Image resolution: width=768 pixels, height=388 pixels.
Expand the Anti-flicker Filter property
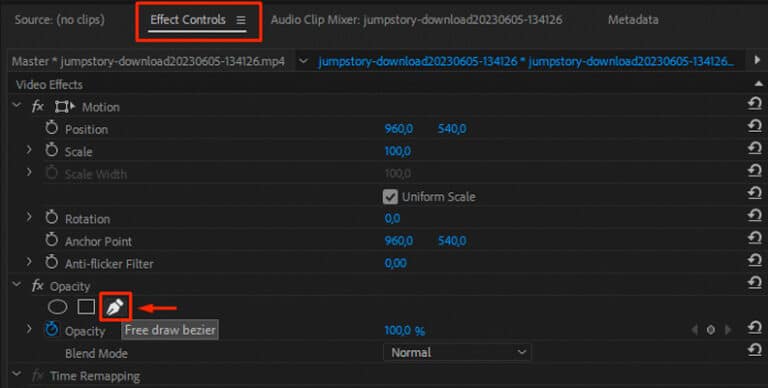[x=29, y=263]
